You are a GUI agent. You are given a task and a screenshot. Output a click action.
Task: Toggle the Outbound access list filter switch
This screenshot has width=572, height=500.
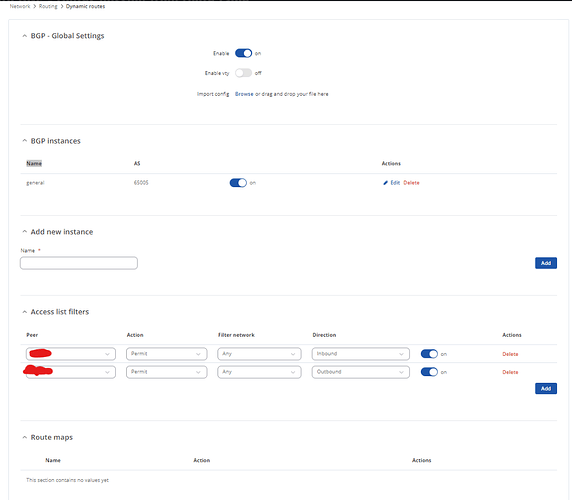[429, 372]
